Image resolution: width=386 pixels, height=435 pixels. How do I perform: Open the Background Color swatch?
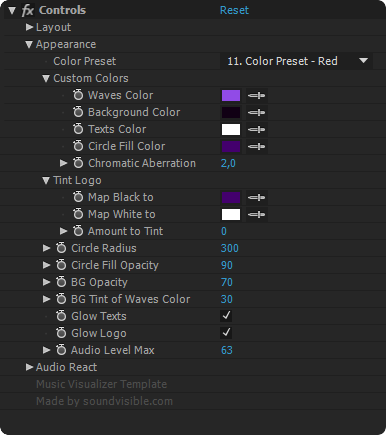click(x=231, y=112)
